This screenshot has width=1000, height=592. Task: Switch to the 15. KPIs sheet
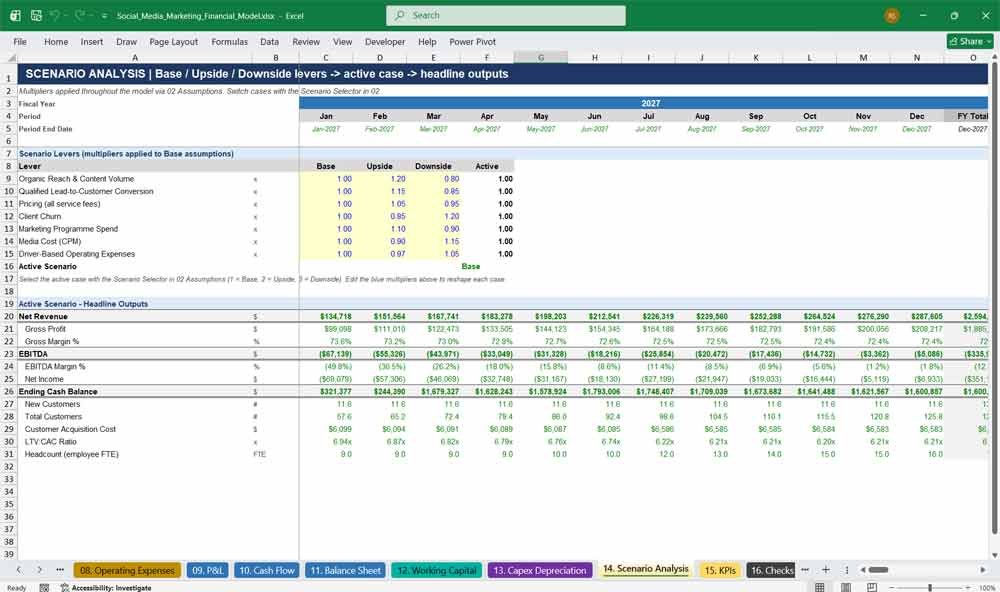pyautogui.click(x=719, y=570)
